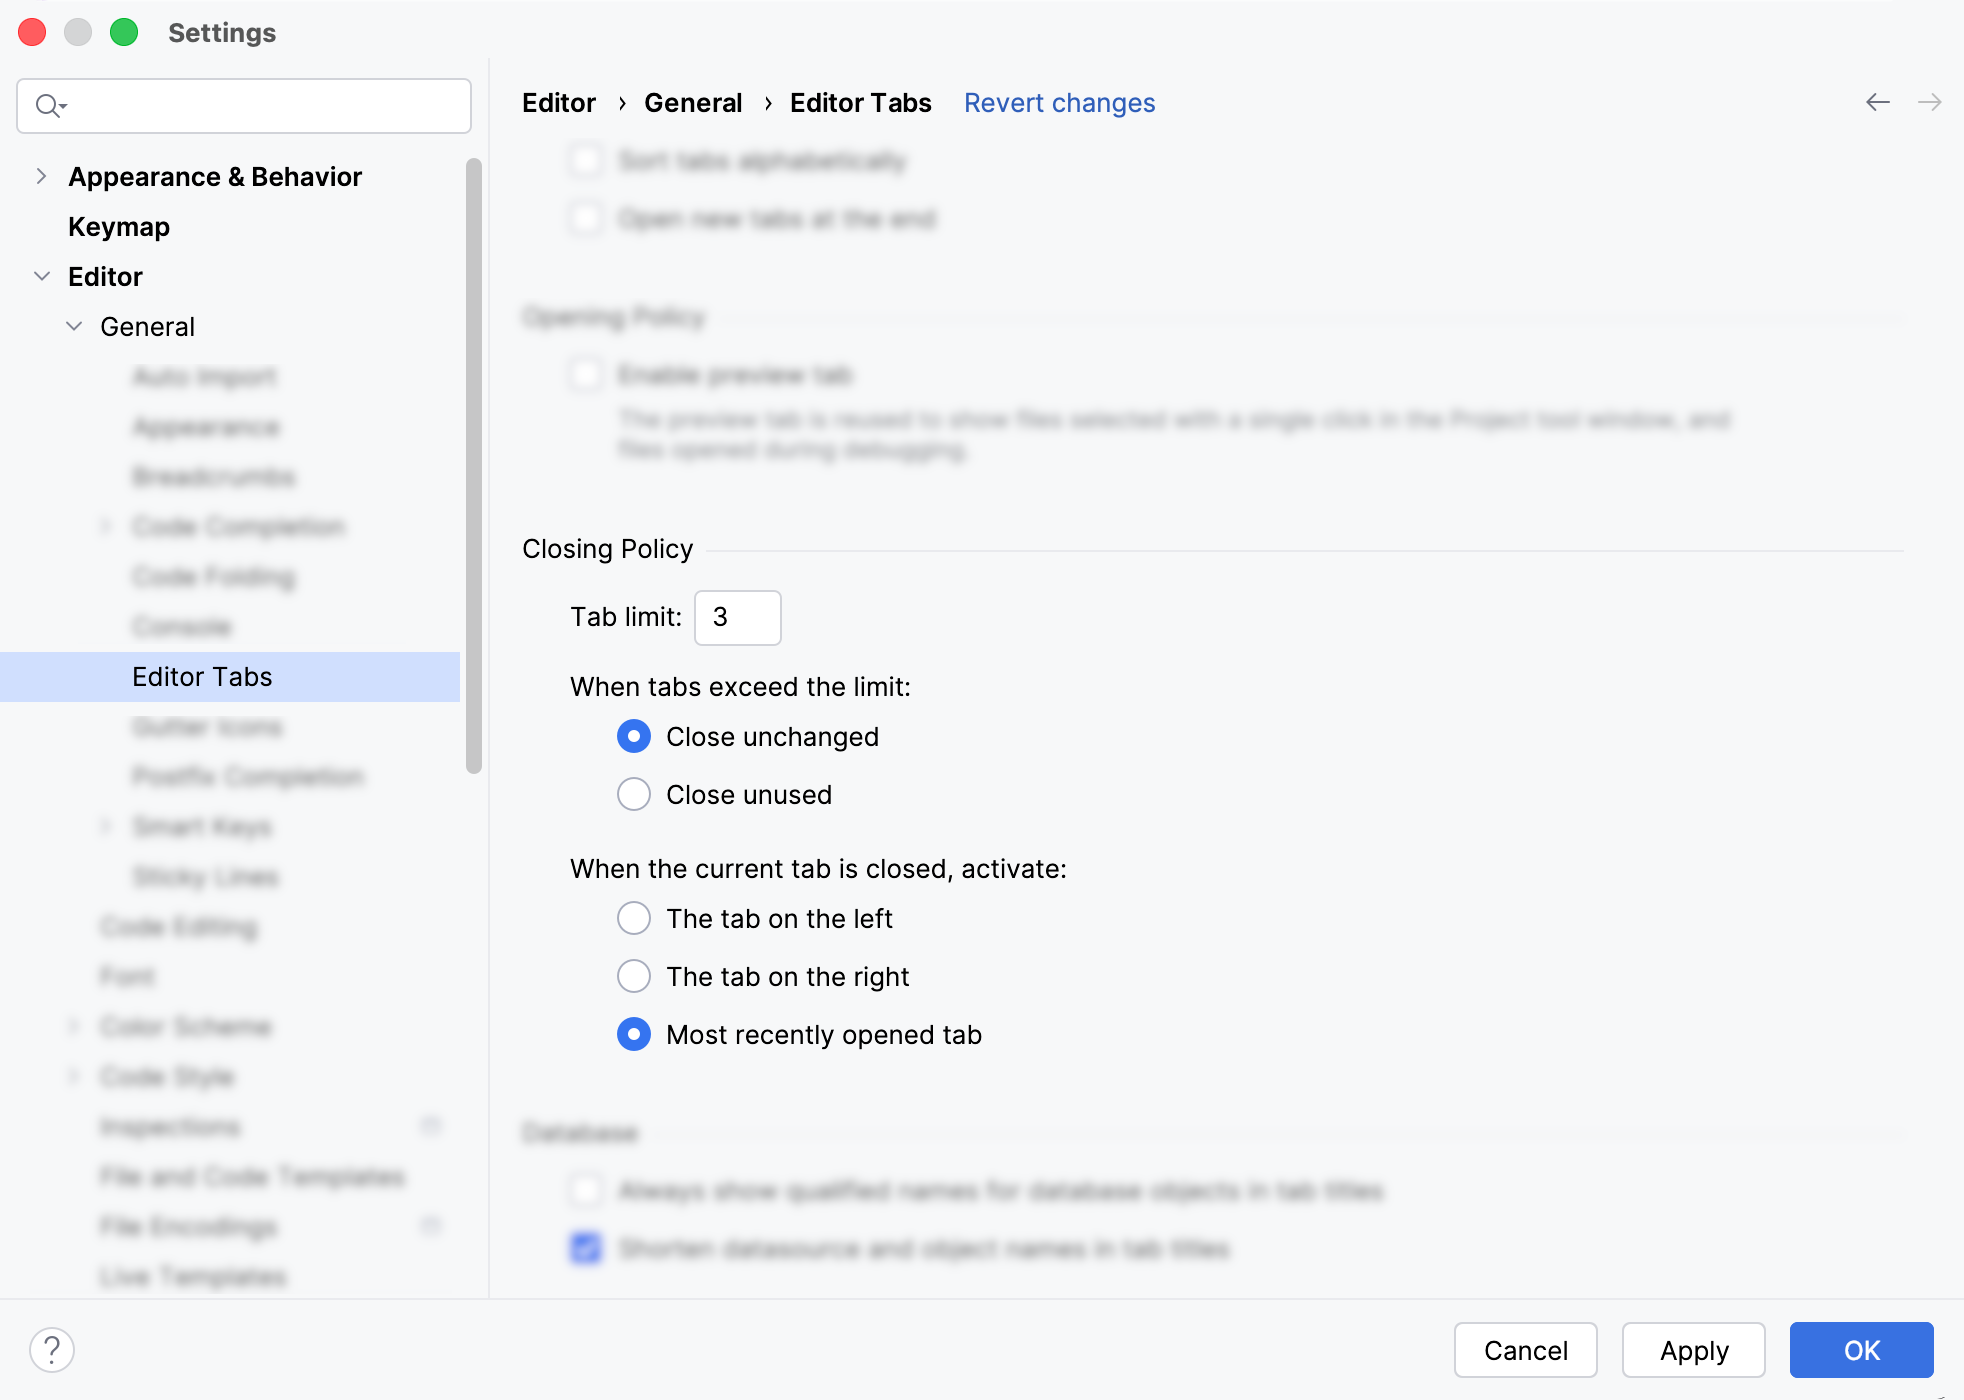The image size is (1964, 1400).
Task: Collapse the General subtree chevron
Action: tap(74, 326)
